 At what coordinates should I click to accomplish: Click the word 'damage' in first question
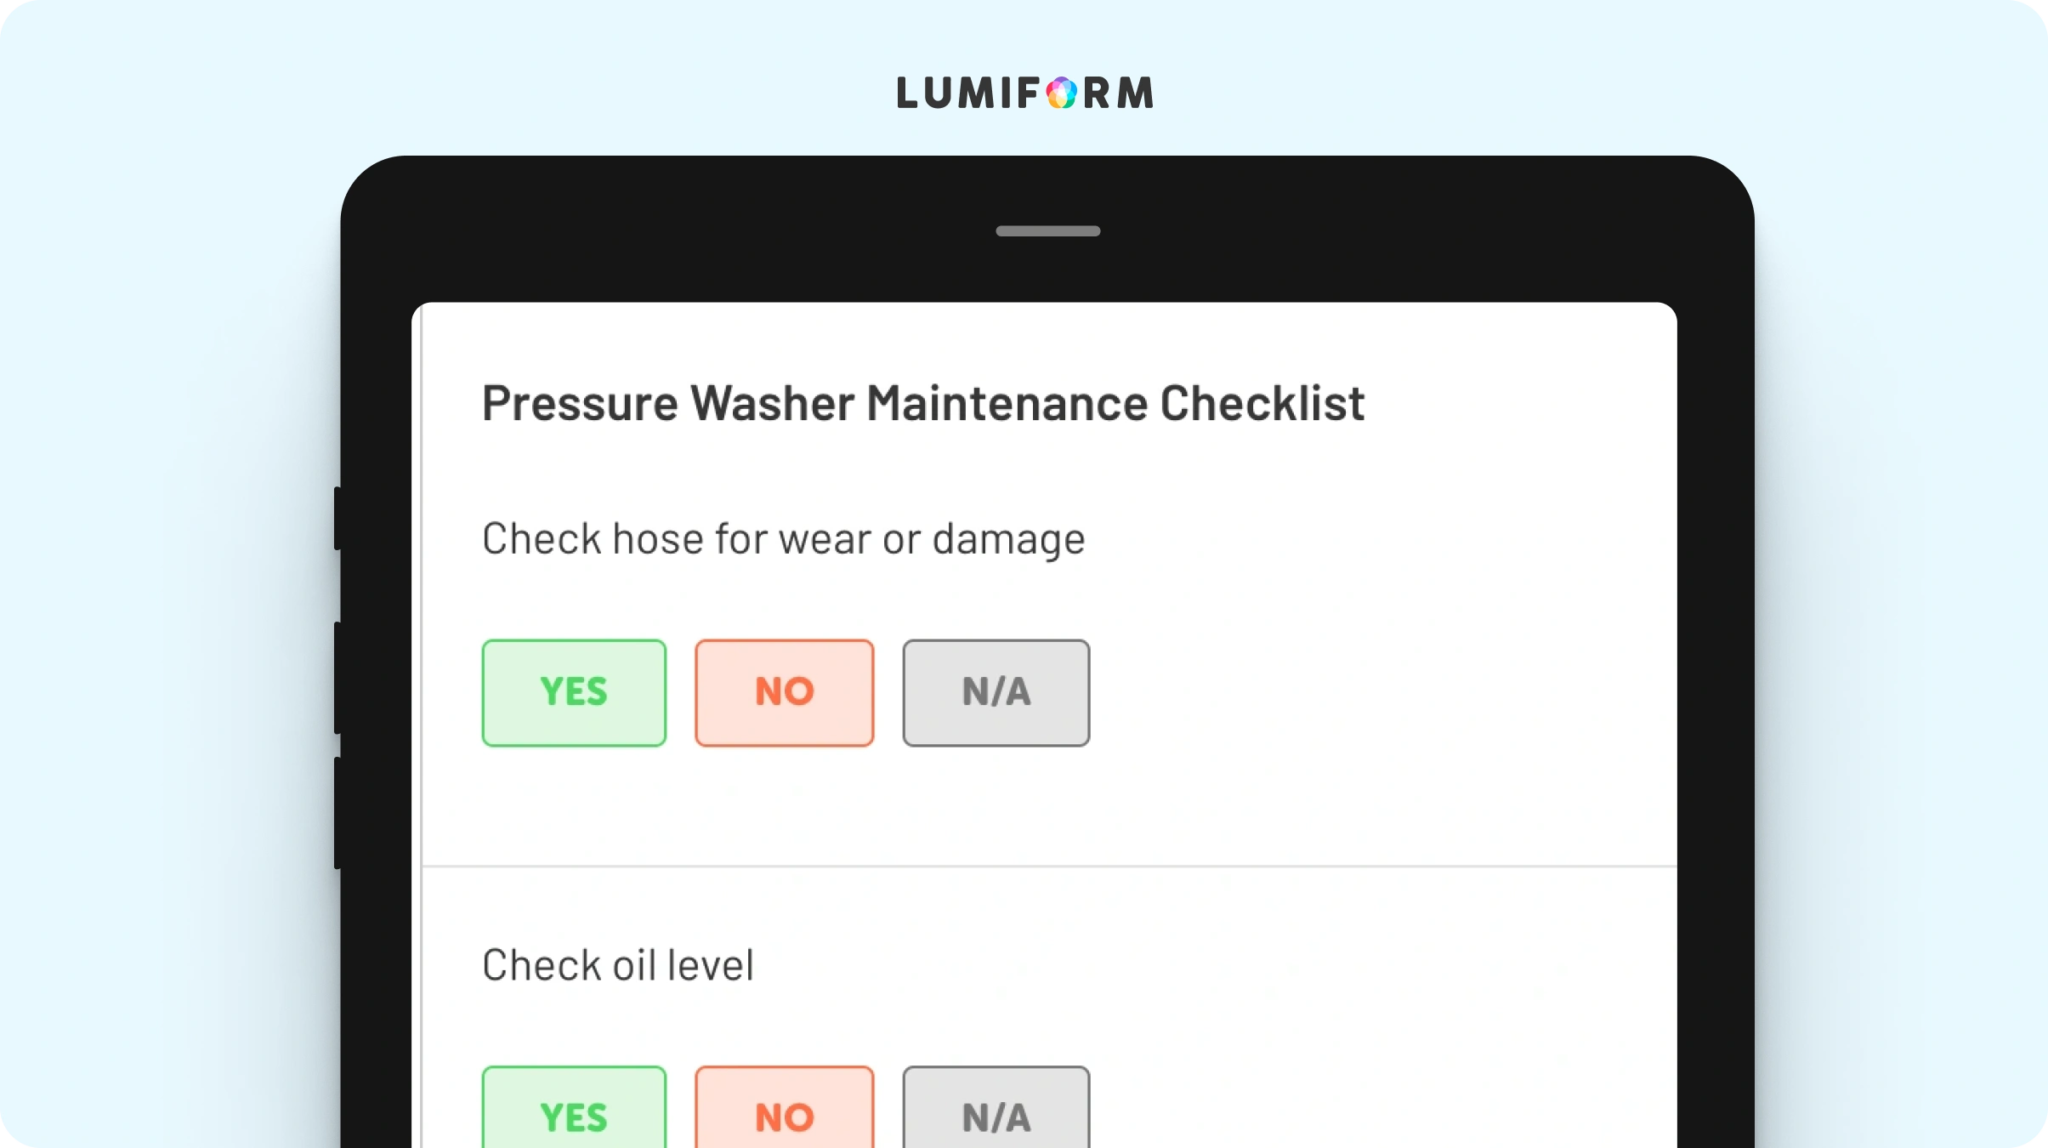(1009, 541)
